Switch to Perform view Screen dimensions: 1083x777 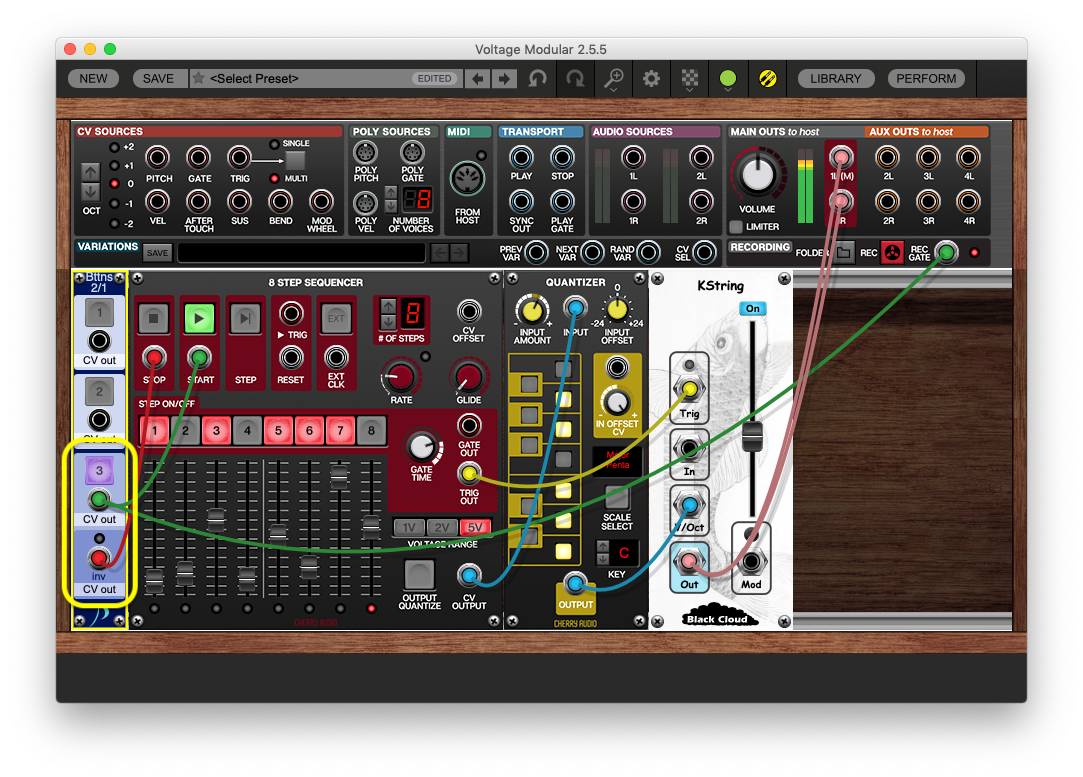click(x=926, y=79)
